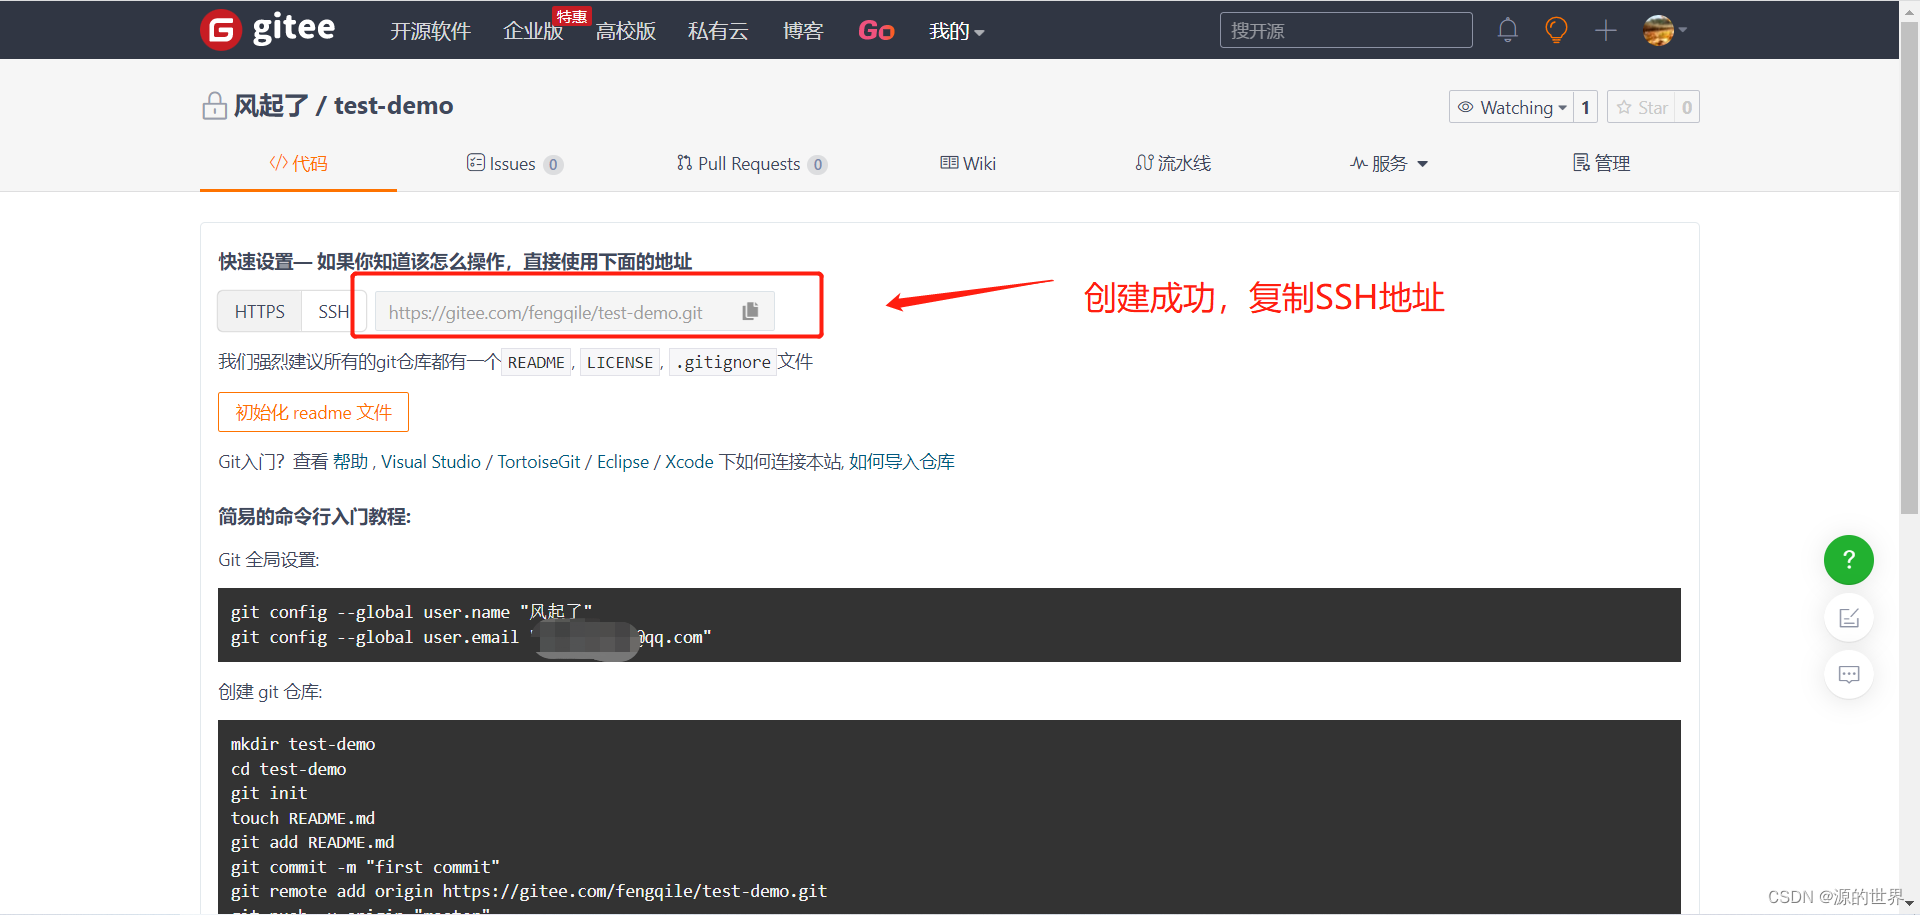Copy repository URL with clipboard icon

[x=750, y=312]
